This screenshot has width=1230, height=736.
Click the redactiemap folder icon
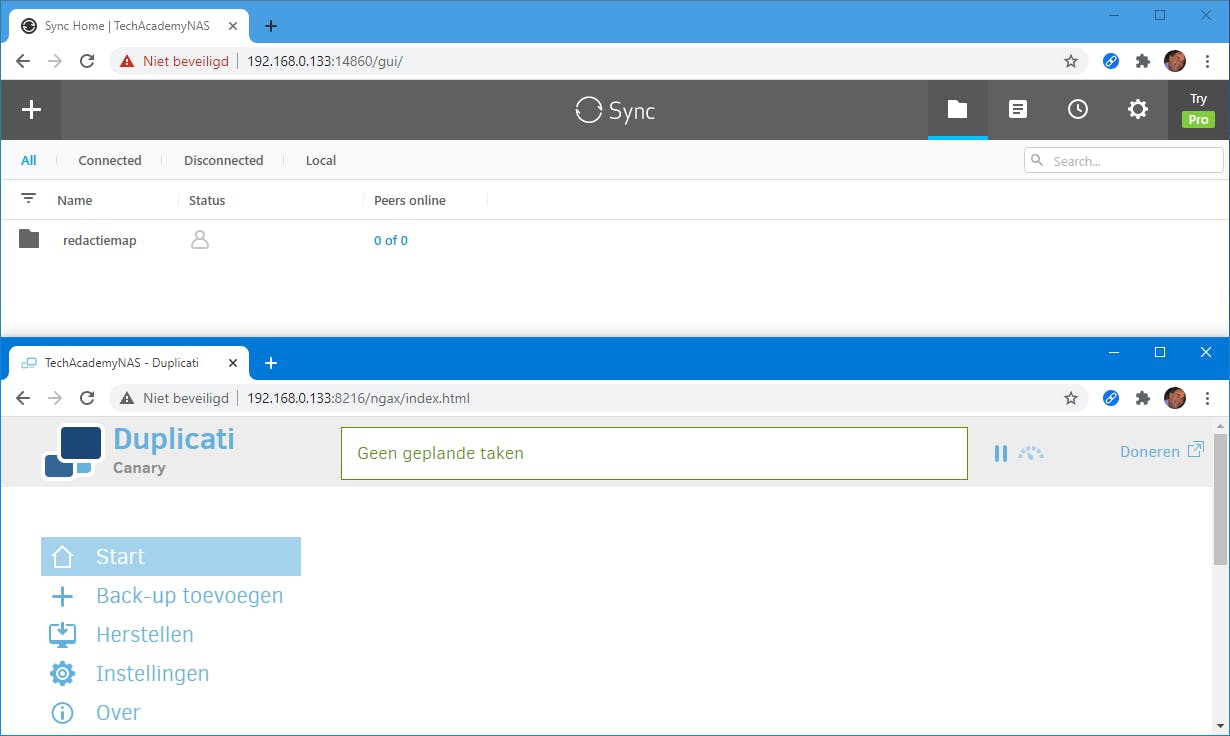[29, 239]
